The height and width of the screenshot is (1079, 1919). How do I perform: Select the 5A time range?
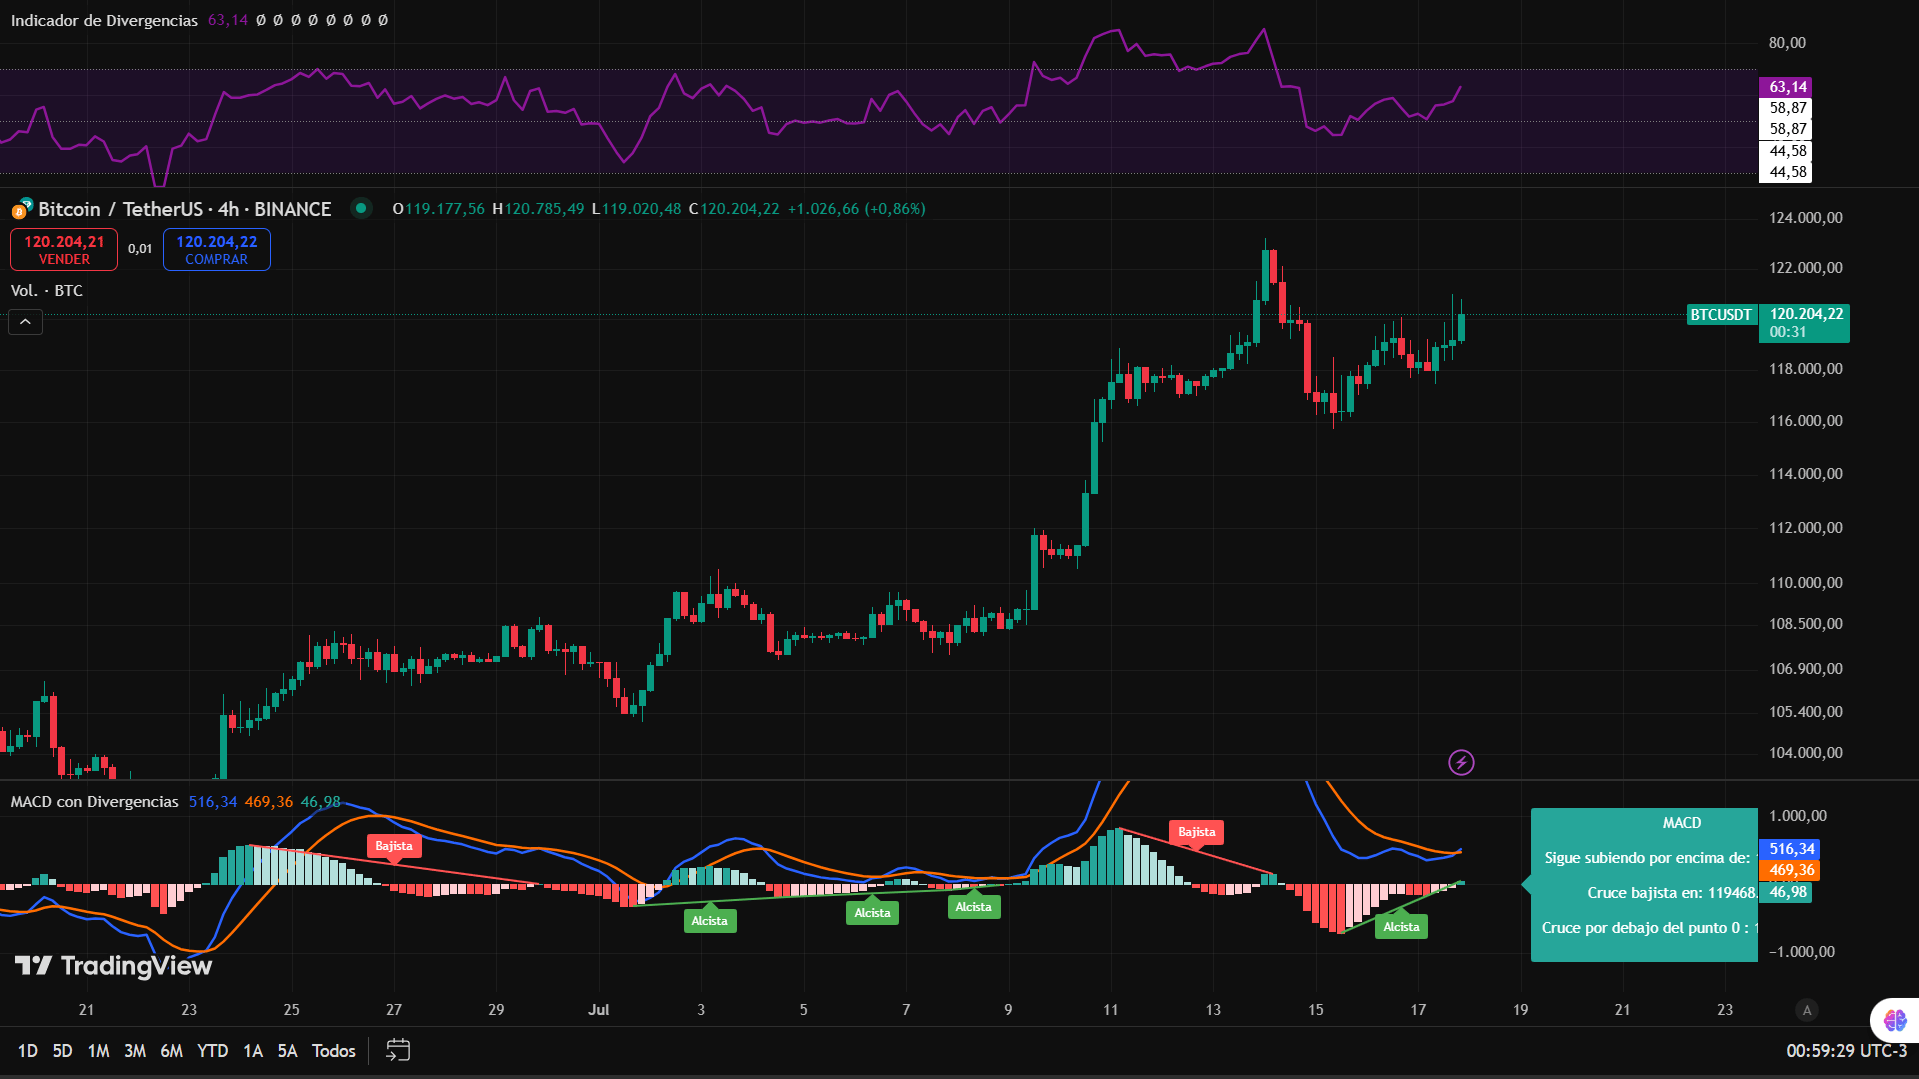287,1050
